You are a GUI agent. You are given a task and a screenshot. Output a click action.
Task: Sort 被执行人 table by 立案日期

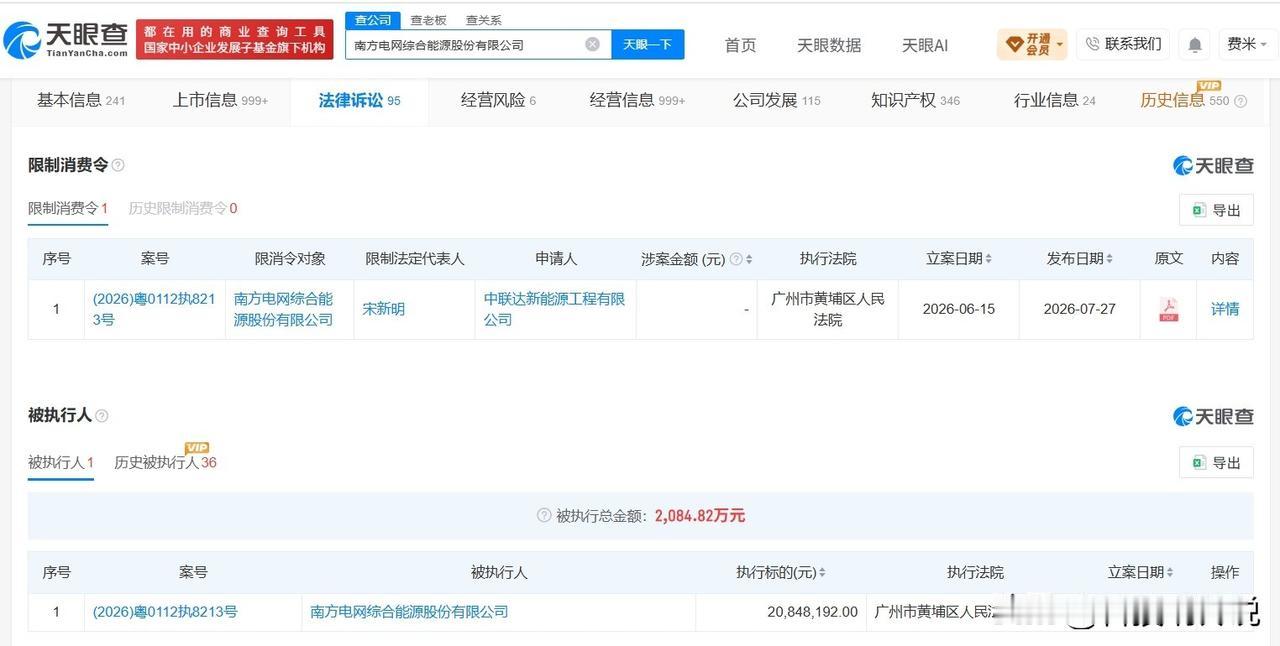point(1169,573)
